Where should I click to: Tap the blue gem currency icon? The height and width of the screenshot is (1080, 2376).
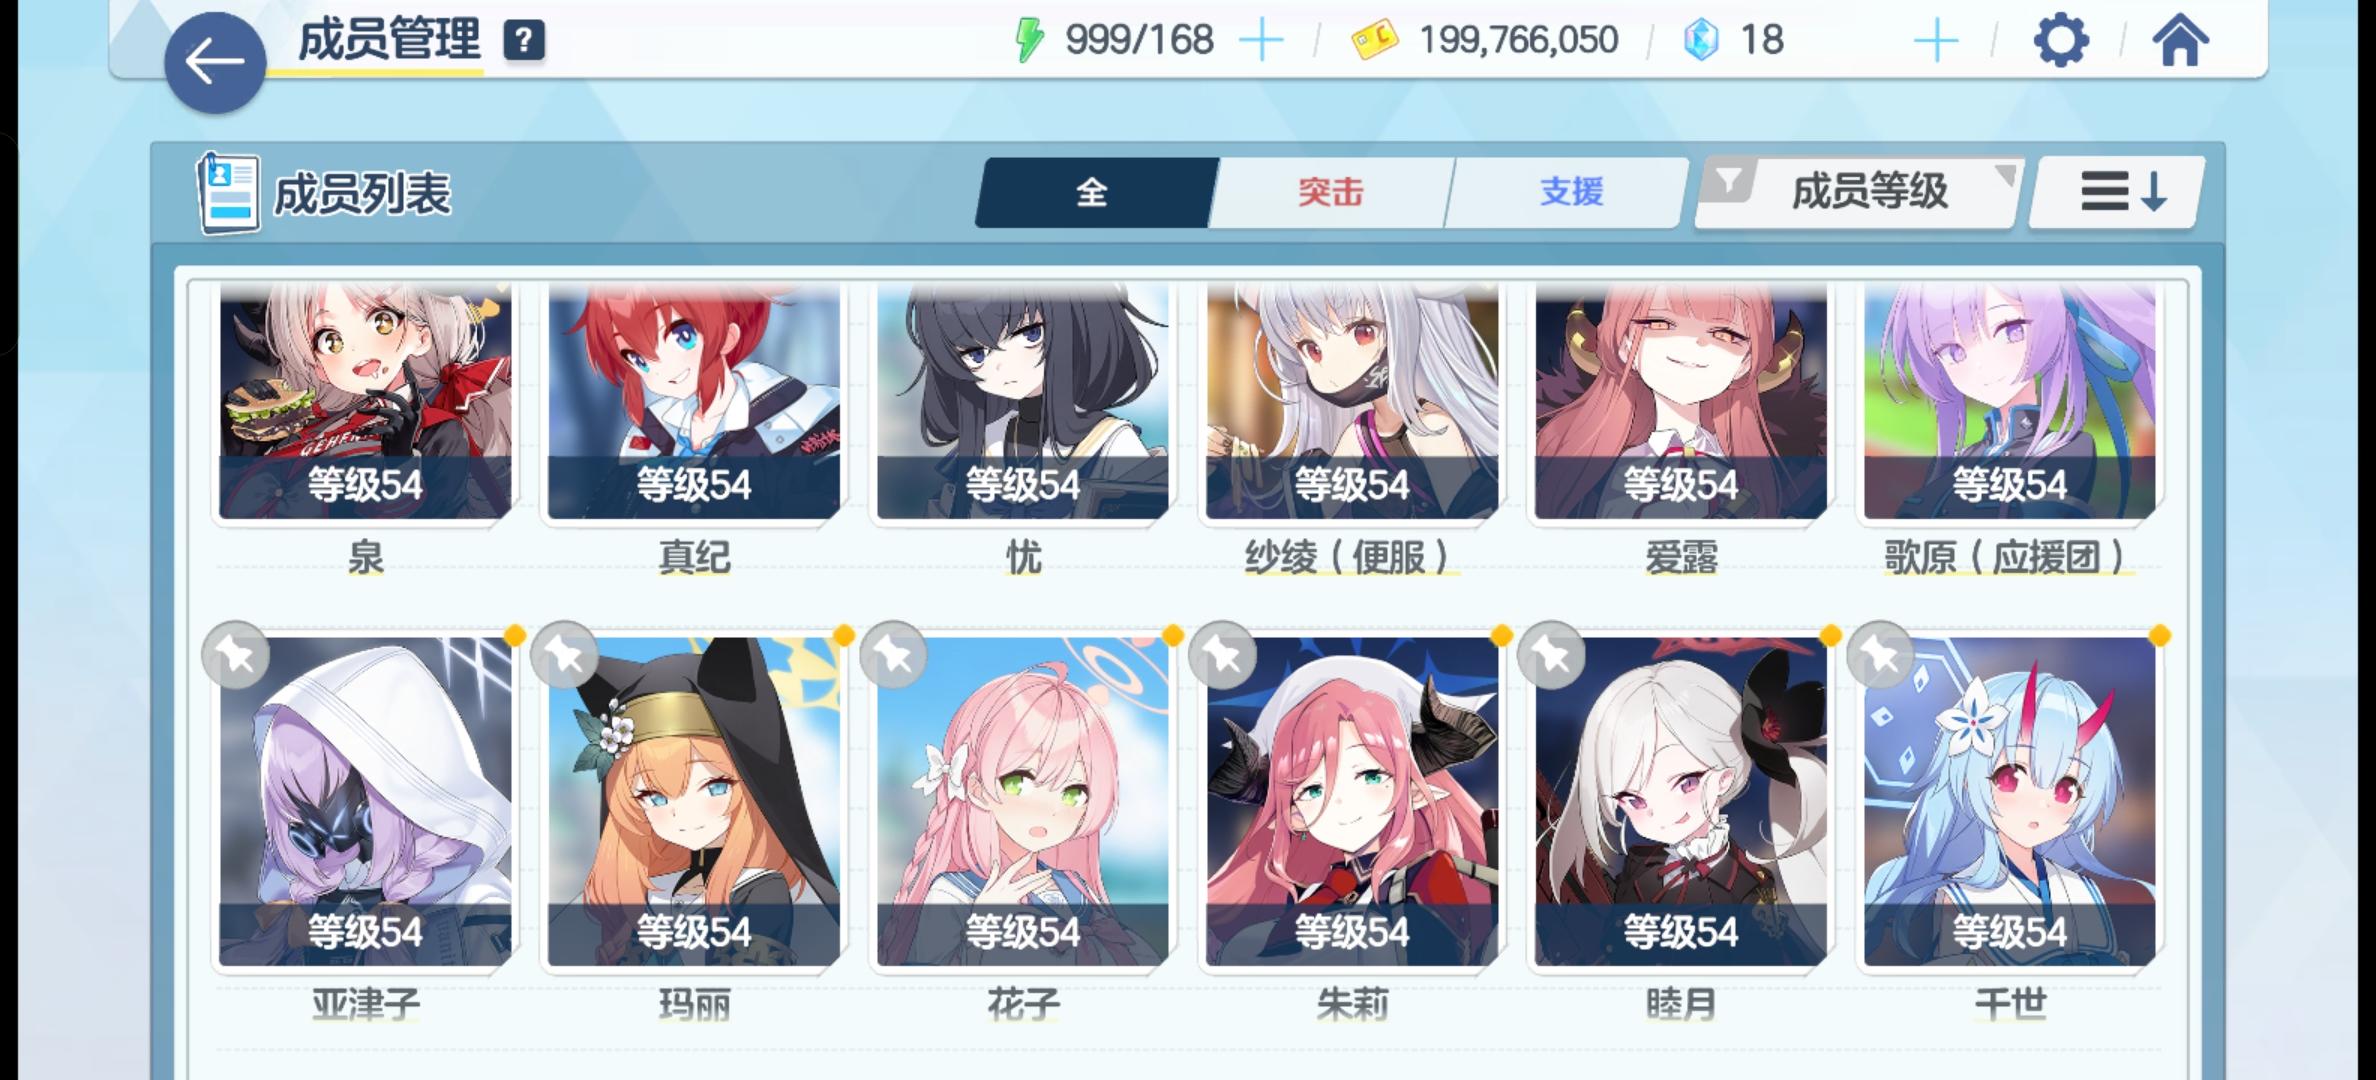pos(1701,41)
